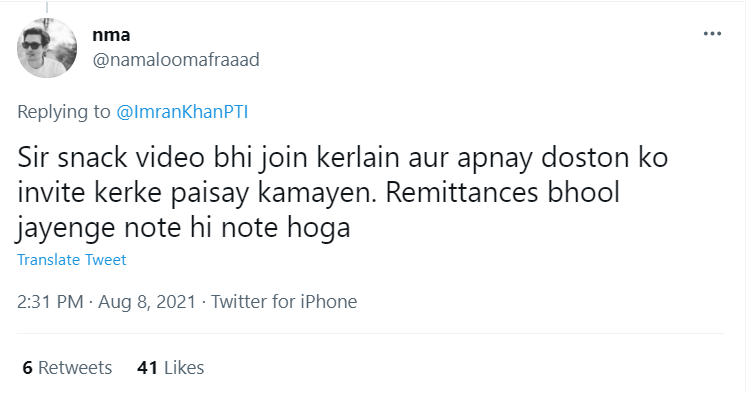The image size is (748, 393).
Task: Click Translate Tweet
Action: coord(72,260)
